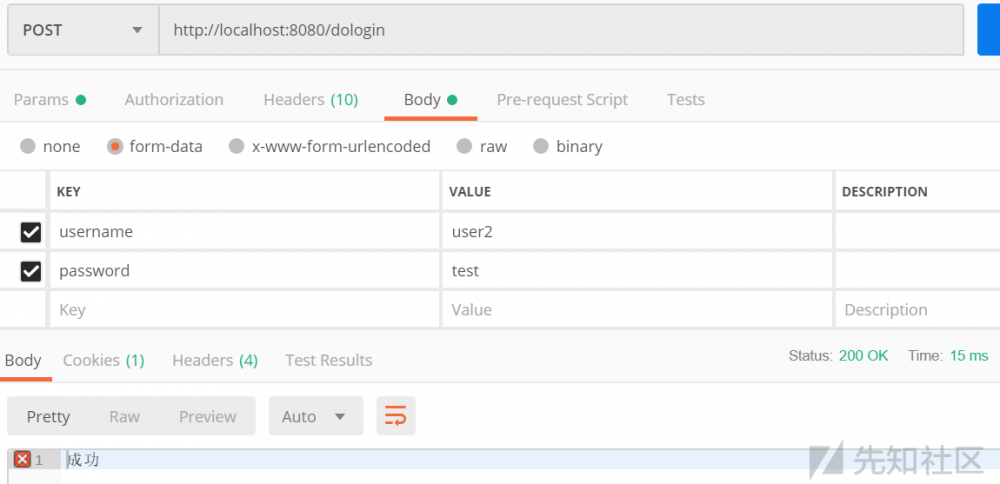Click the wrap lines icon in the response toolbar
Image resolution: width=1000 pixels, height=484 pixels.
(x=395, y=416)
